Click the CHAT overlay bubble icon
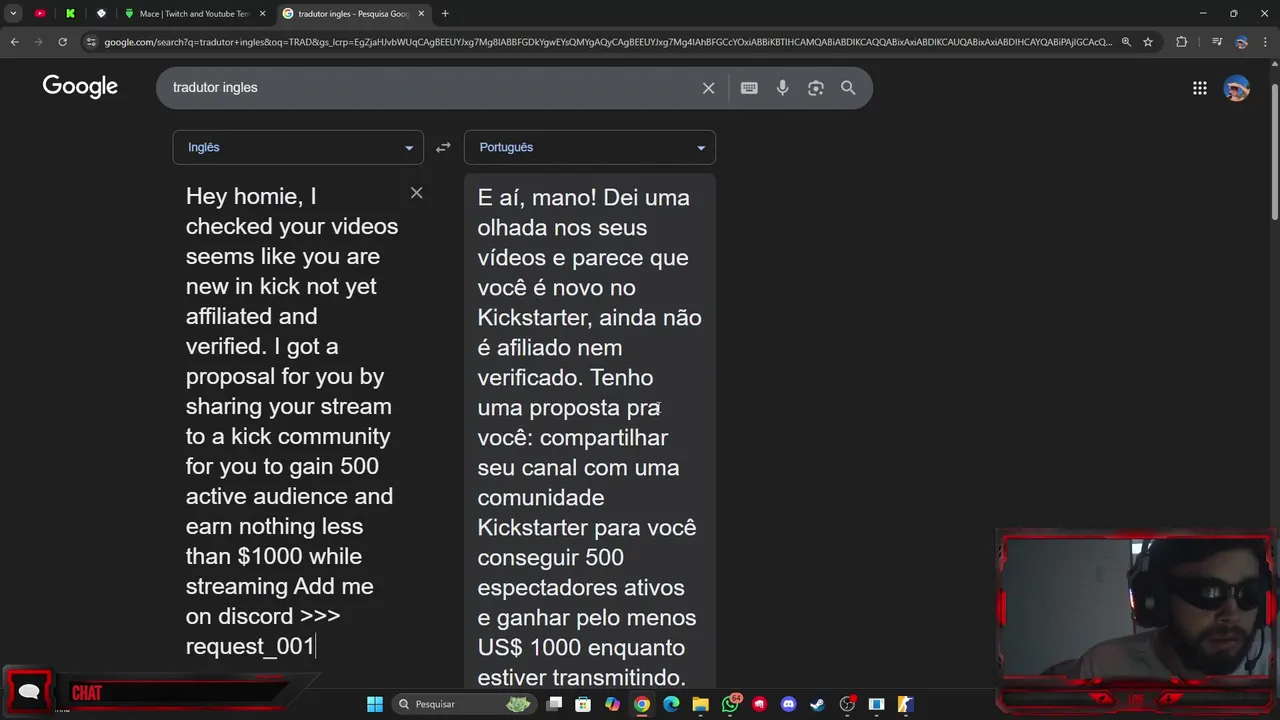This screenshot has height=720, width=1280. [29, 692]
